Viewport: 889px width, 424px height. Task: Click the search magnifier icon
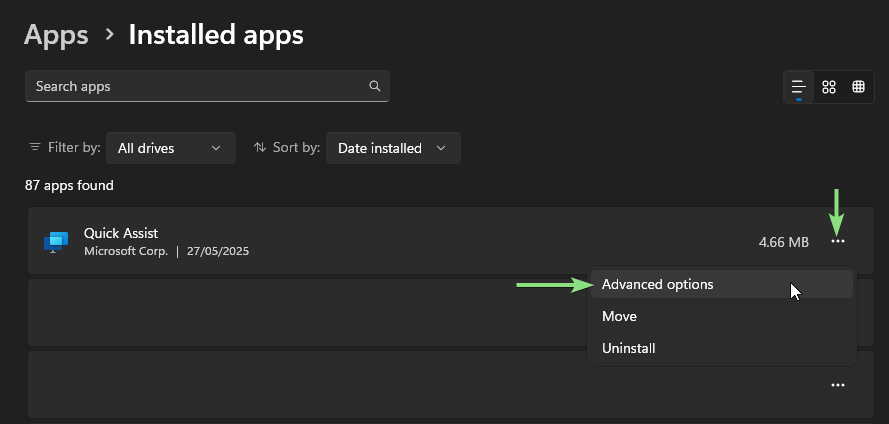(374, 86)
